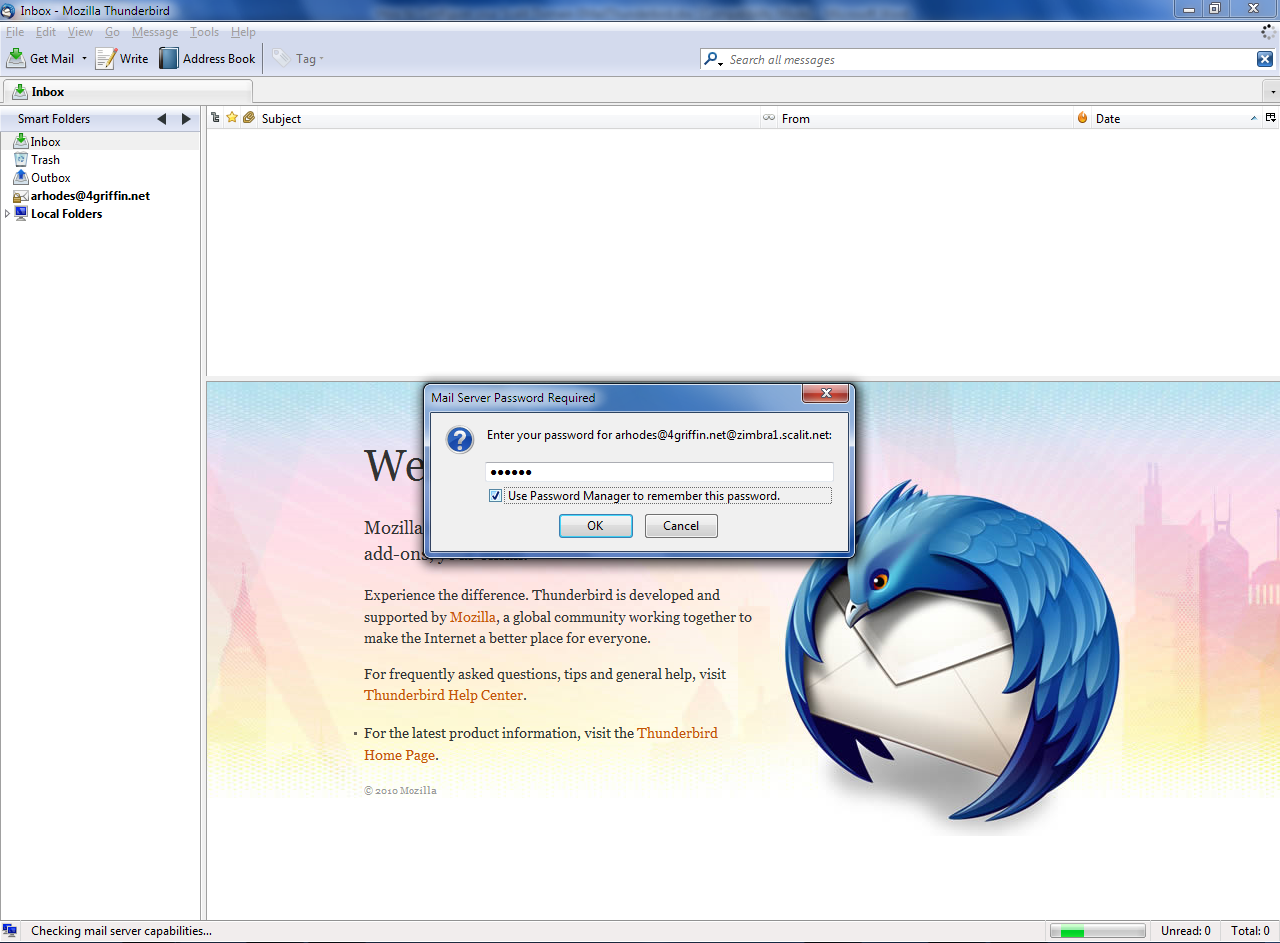Click Cancel in the password dialog
1280x943 pixels.
681,526
